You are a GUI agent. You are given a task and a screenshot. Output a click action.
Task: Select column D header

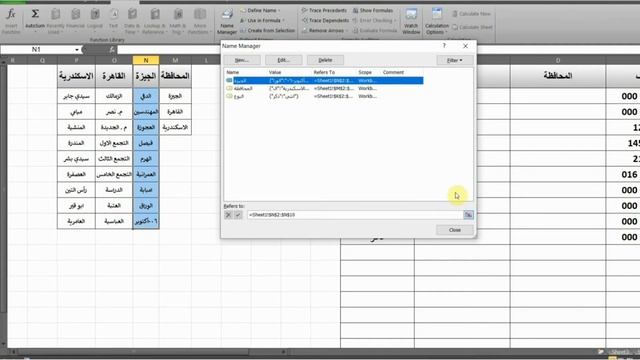tap(558, 60)
